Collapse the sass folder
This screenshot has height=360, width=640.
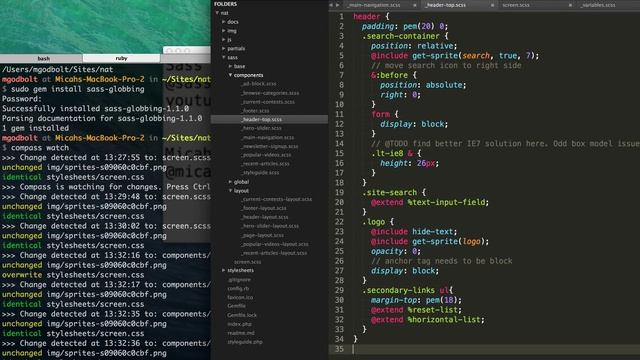point(224,58)
